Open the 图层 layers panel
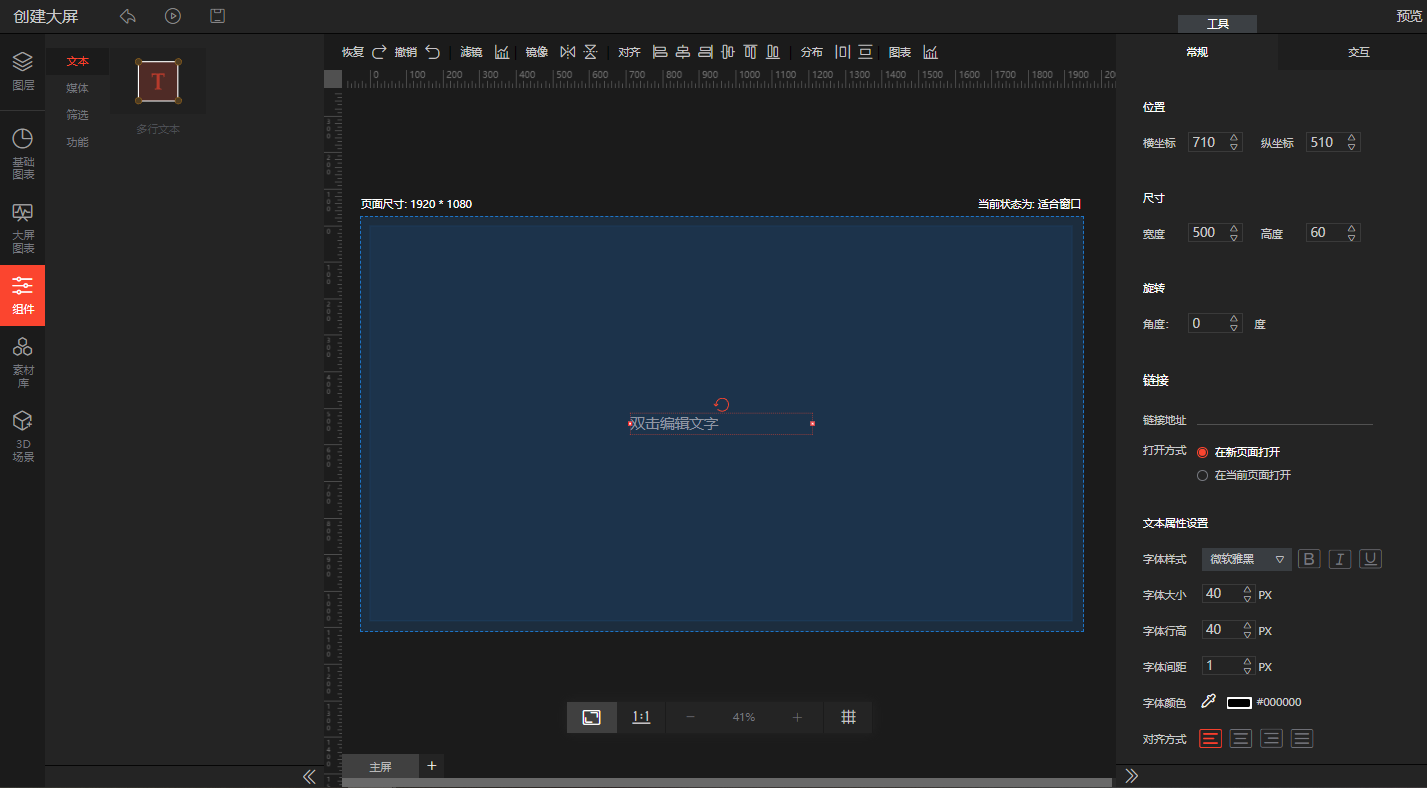The width and height of the screenshot is (1427, 788). [22, 71]
